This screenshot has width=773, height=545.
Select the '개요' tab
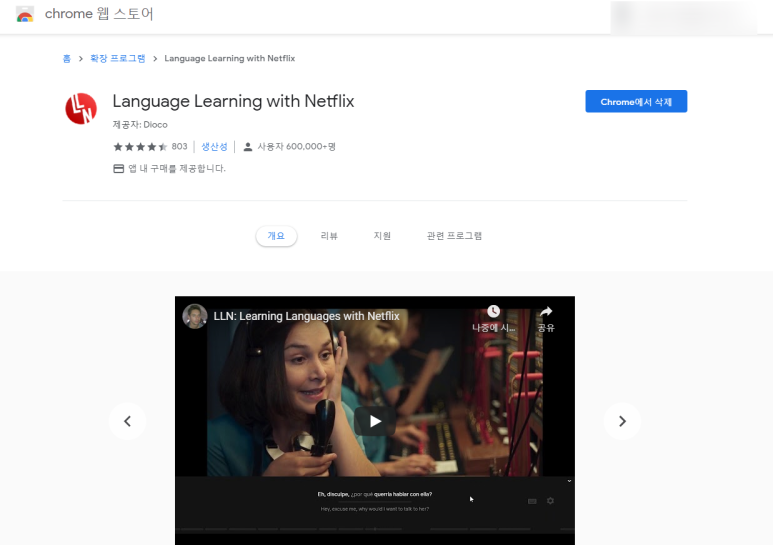[x=276, y=236]
